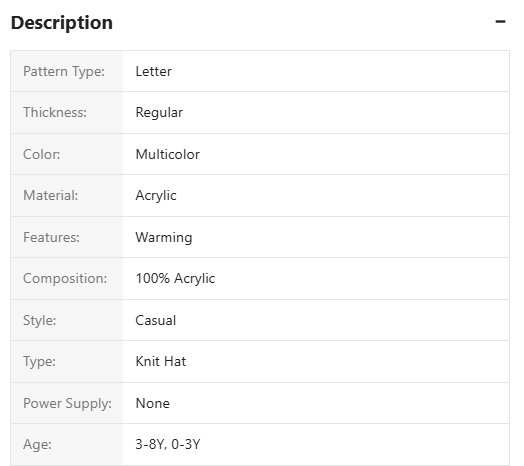This screenshot has height=466, width=524.
Task: Click the Description heading
Action: [62, 23]
